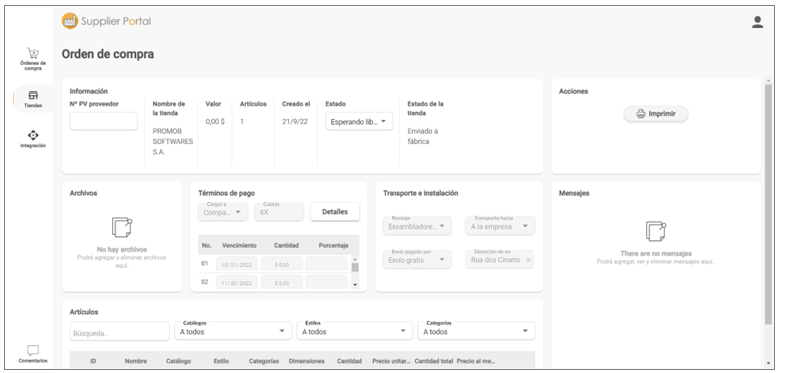785x373 pixels.
Task: Expand the Montaje dropdown
Action: pos(417,226)
